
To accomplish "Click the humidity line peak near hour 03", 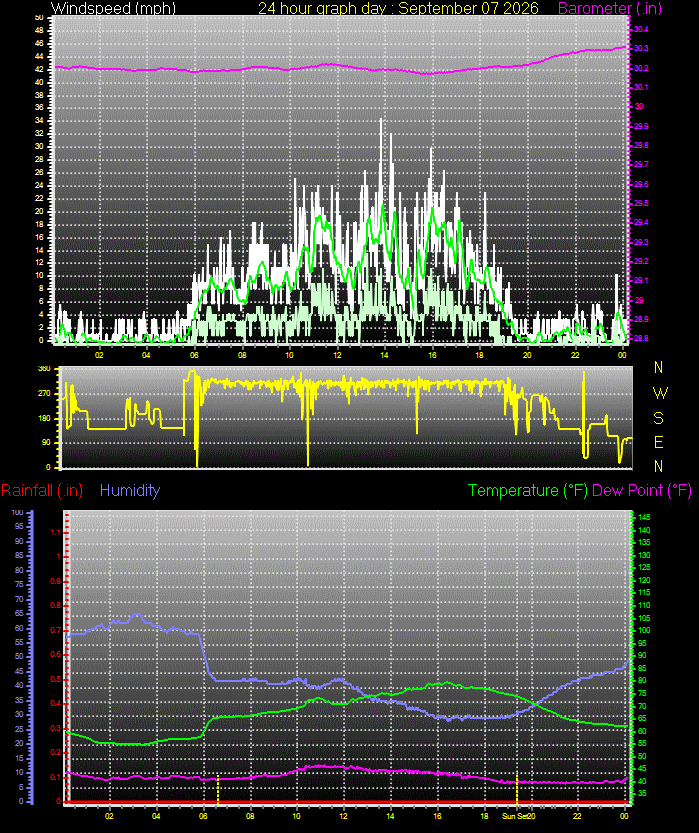I will tap(137, 615).
